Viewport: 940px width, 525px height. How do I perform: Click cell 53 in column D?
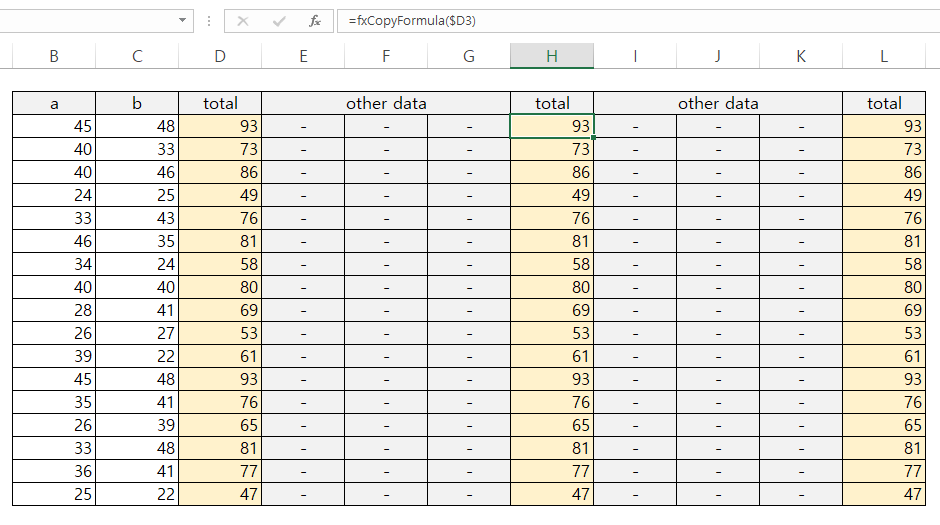220,333
